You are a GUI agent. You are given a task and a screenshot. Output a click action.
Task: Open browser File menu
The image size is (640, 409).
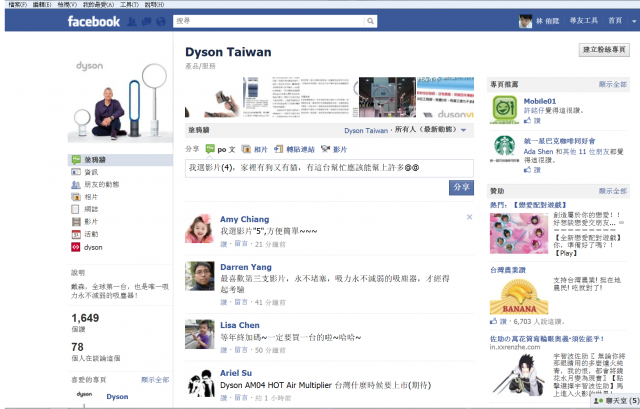pyautogui.click(x=17, y=4)
